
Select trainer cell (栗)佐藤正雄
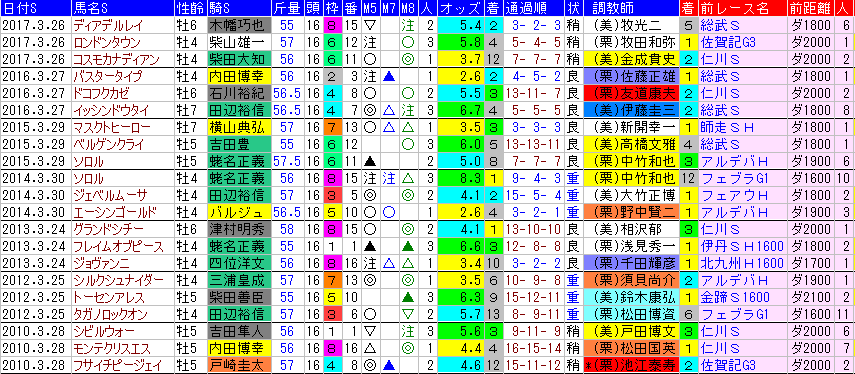coord(631,76)
